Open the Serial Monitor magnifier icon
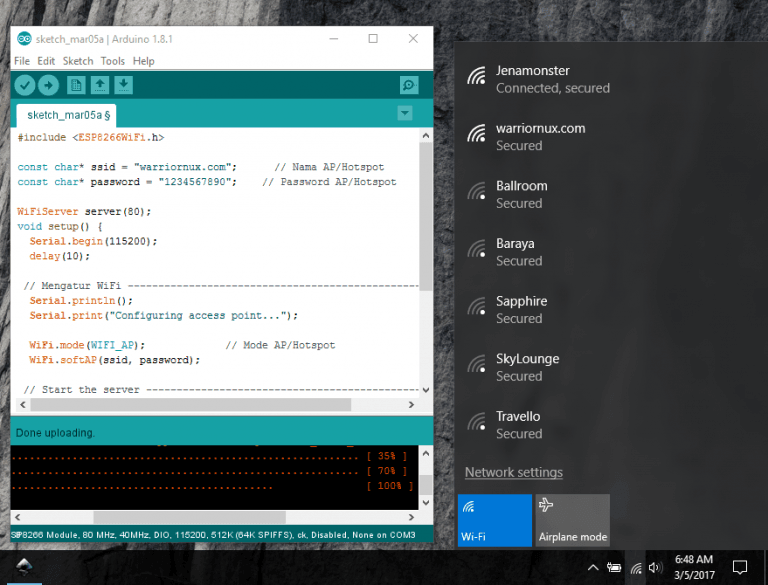The height and width of the screenshot is (585, 768). [408, 85]
